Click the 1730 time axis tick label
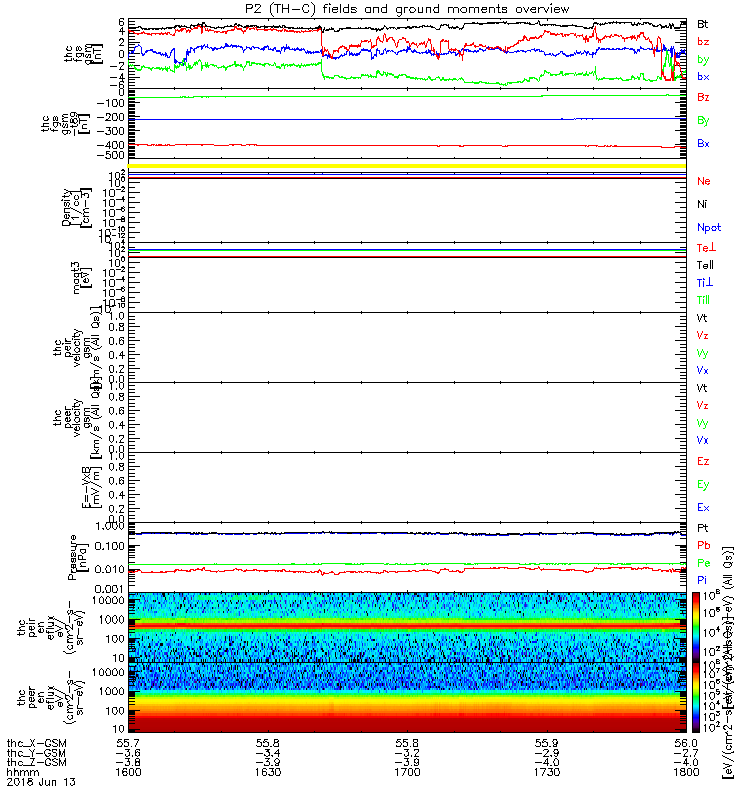 click(547, 772)
